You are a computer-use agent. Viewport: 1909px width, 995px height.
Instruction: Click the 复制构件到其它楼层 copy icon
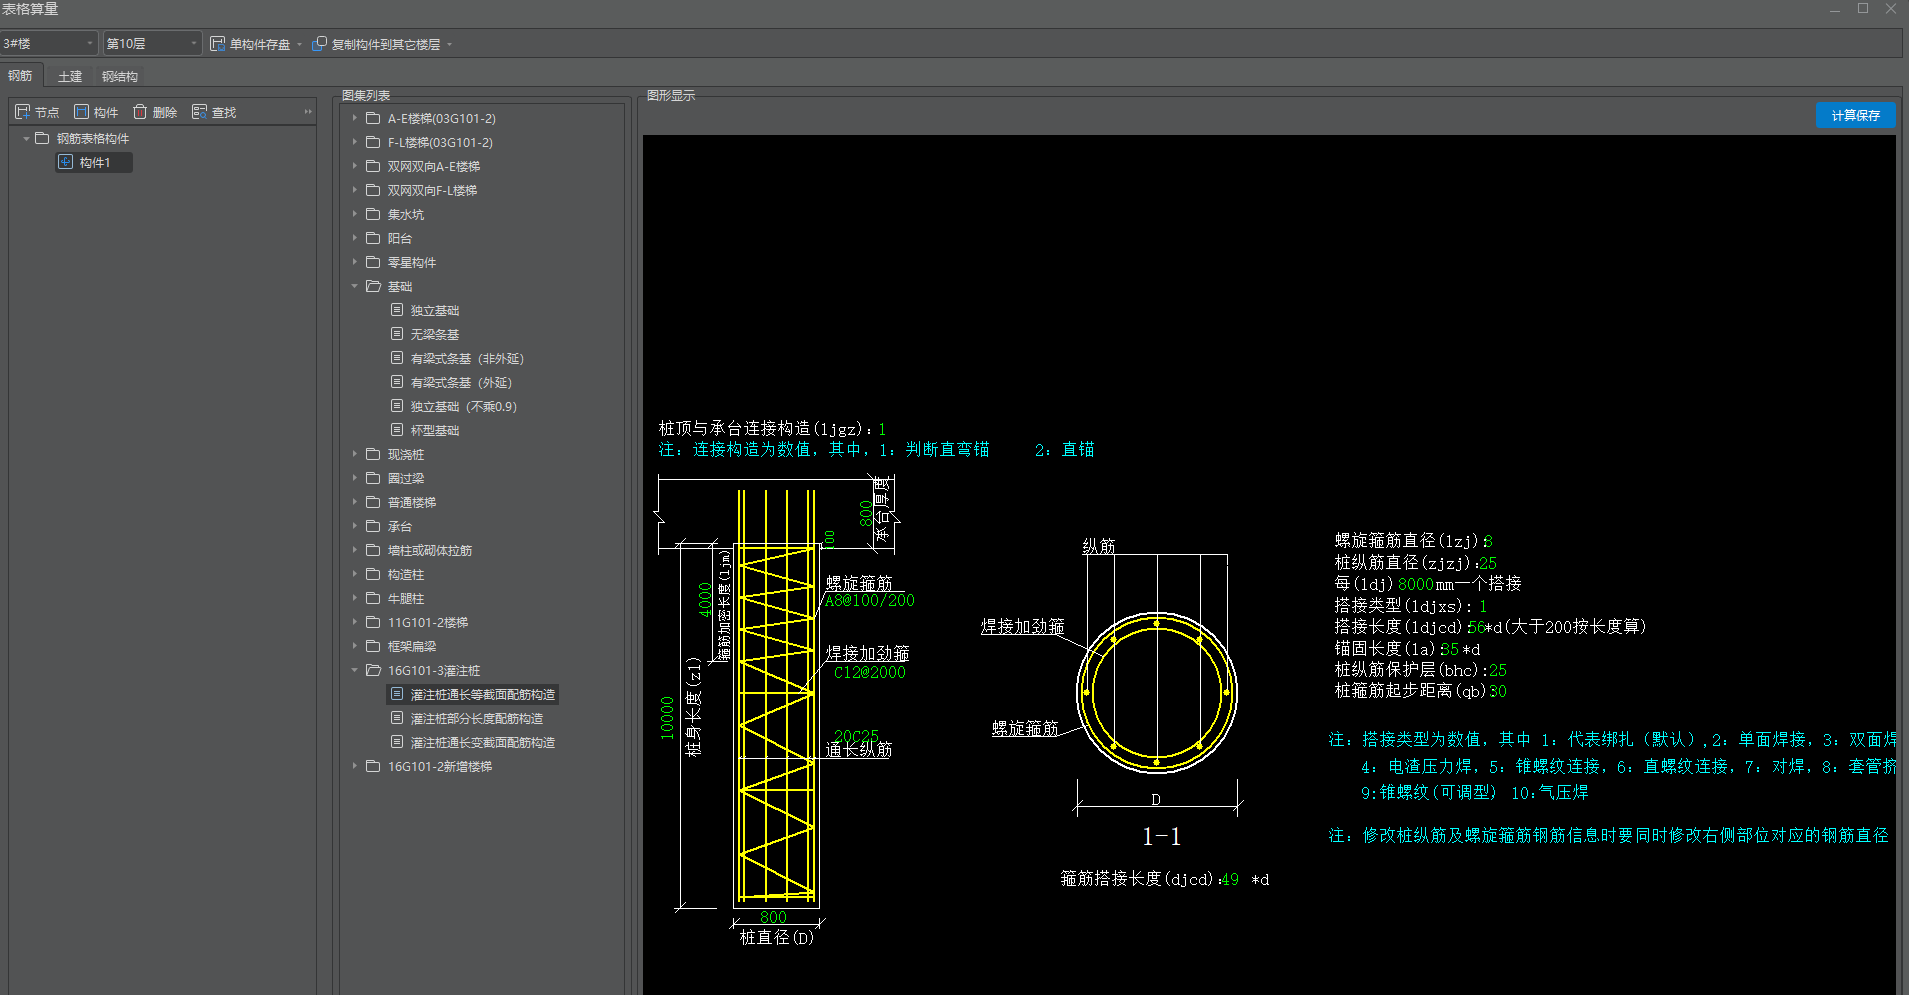pos(319,44)
